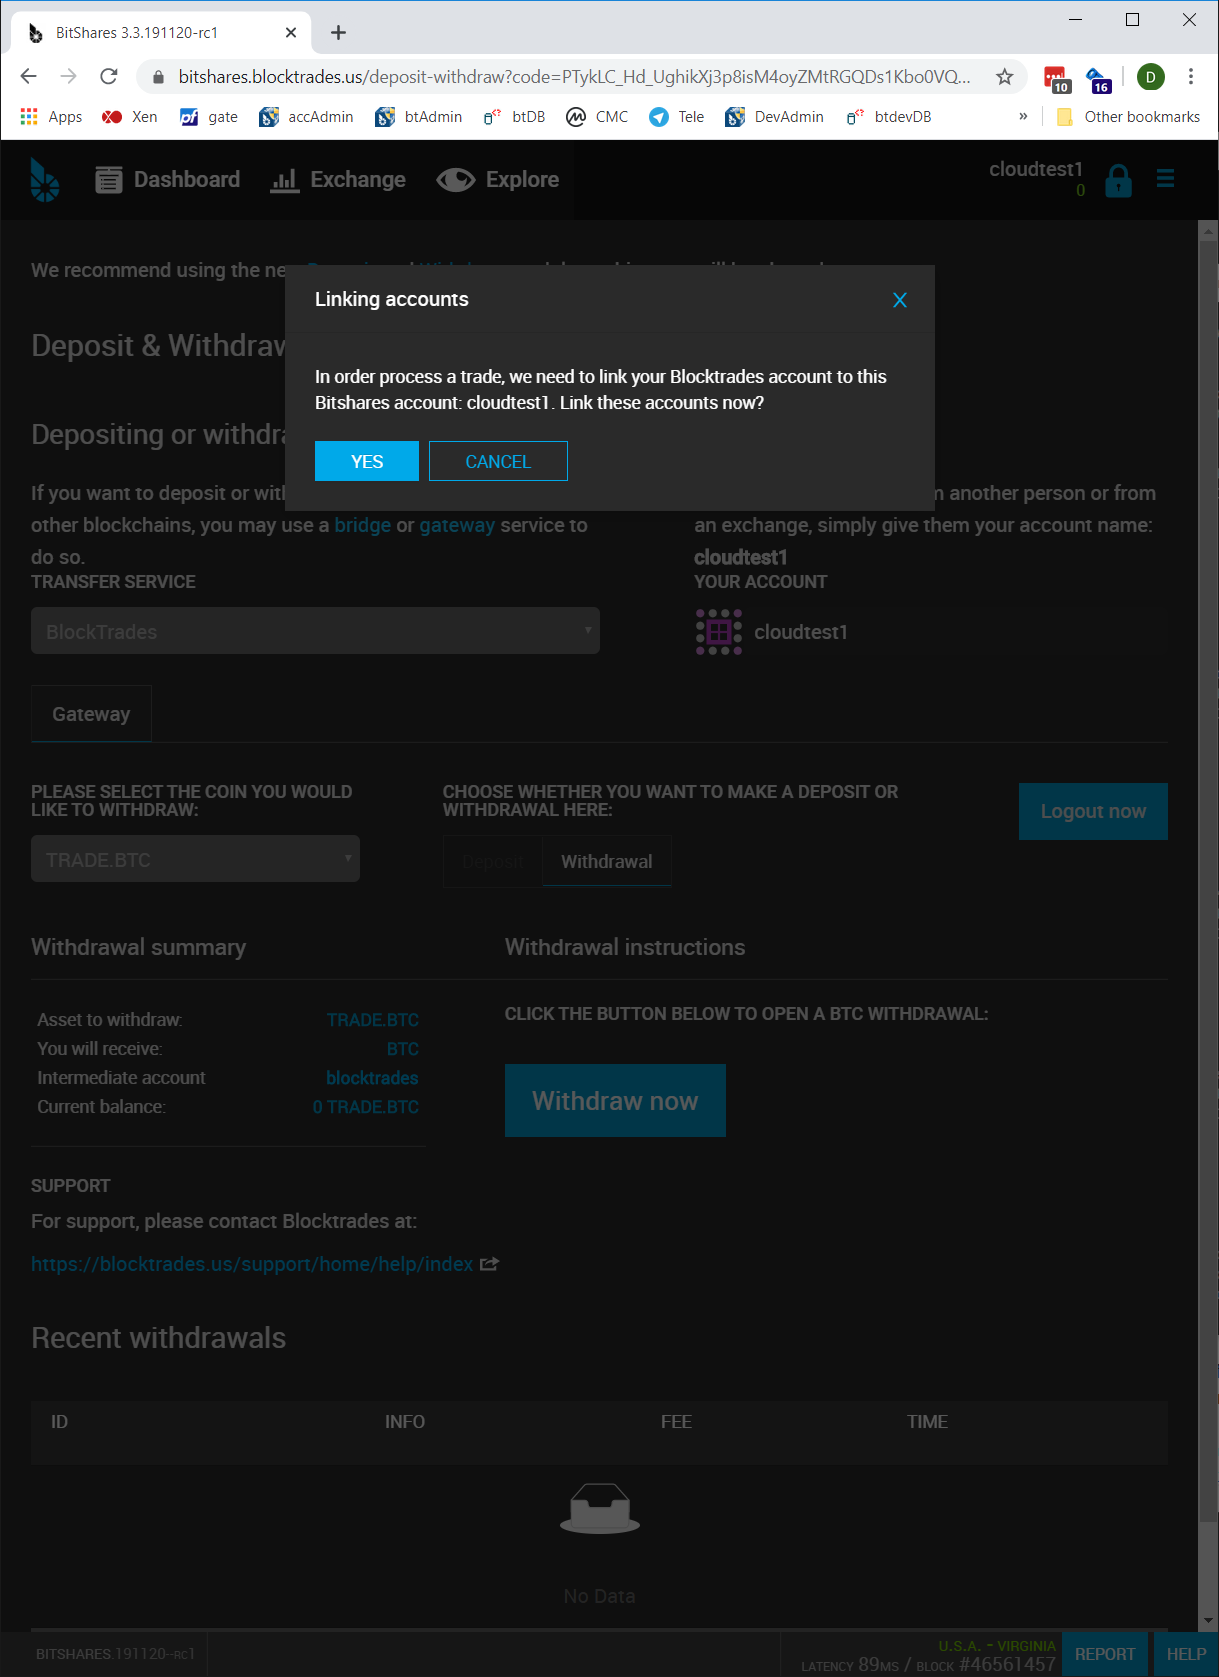
Task: Open HELP in the footer
Action: 1186,1654
